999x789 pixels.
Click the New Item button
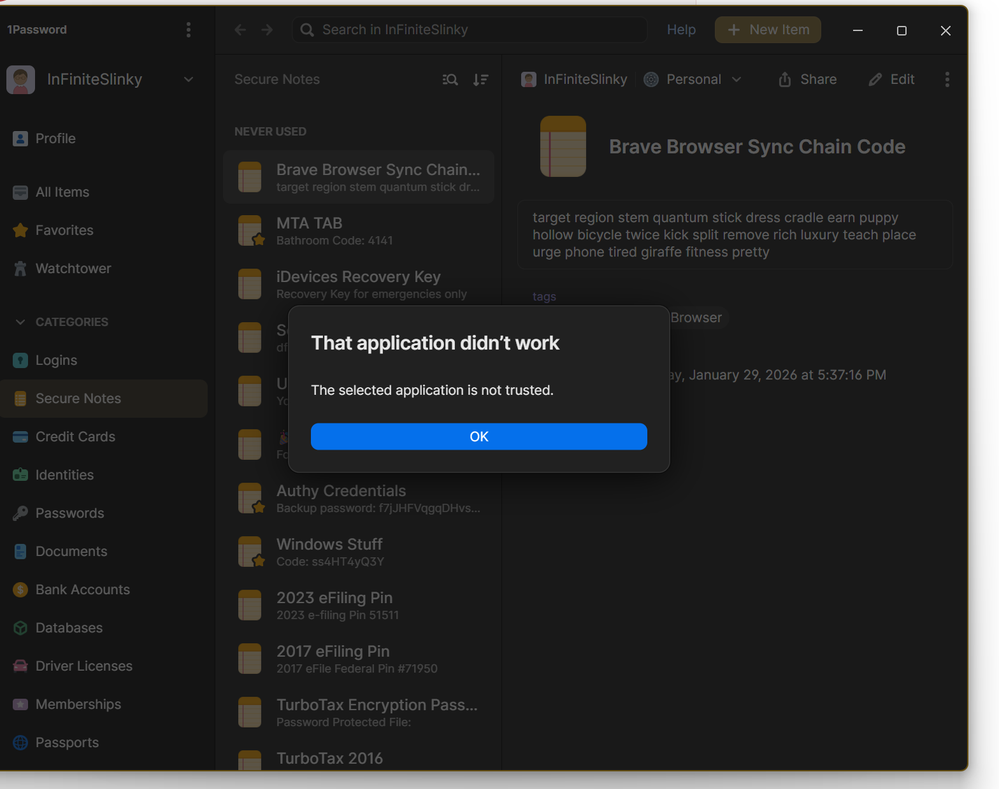[767, 30]
